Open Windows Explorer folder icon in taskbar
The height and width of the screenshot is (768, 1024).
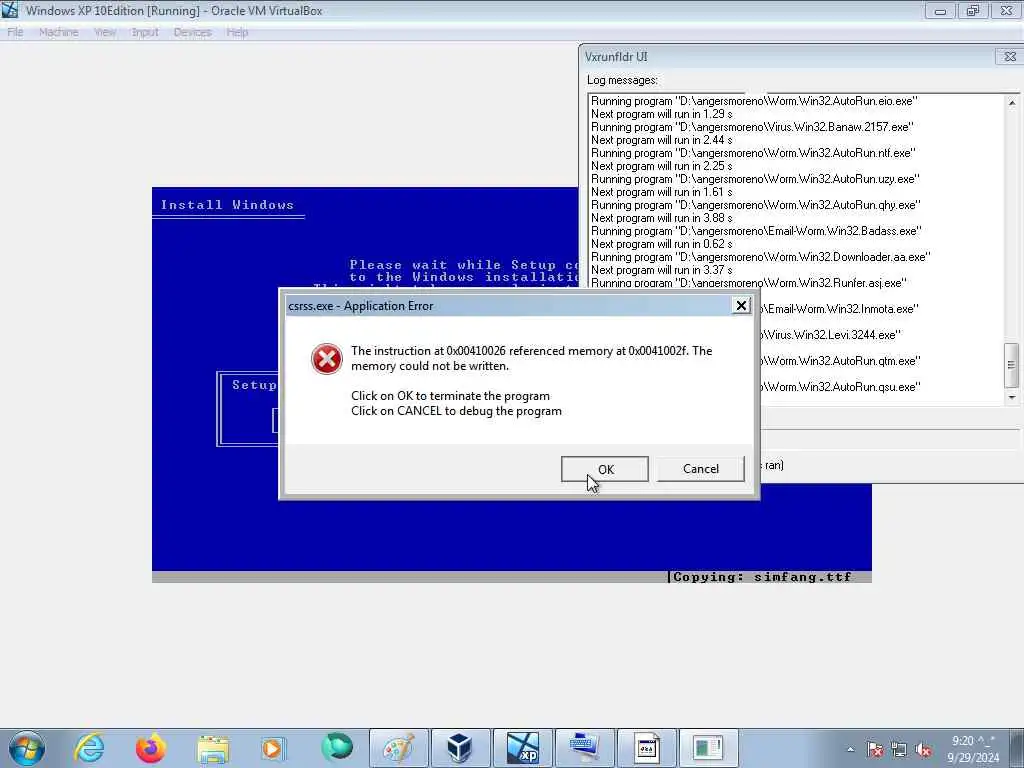click(213, 748)
